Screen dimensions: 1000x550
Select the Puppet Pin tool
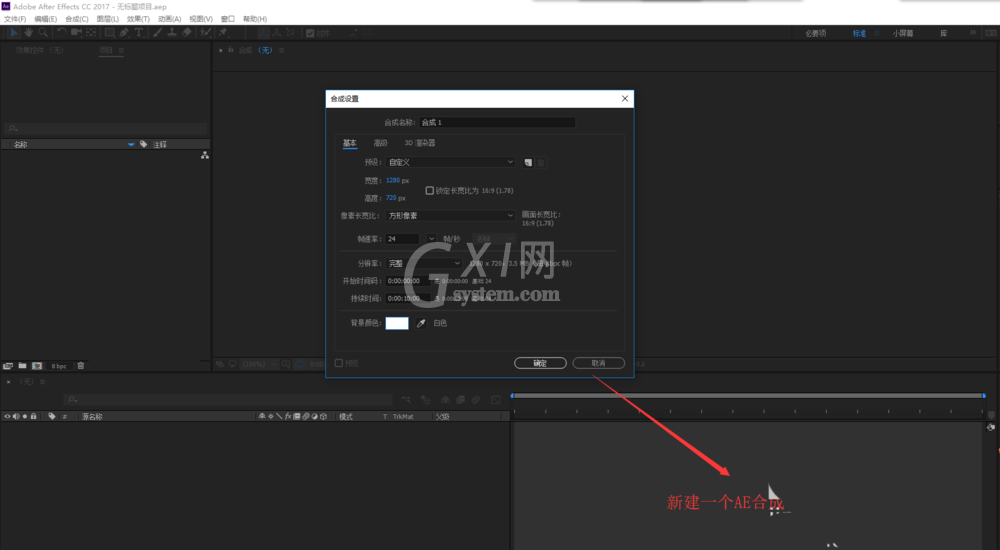coord(223,33)
